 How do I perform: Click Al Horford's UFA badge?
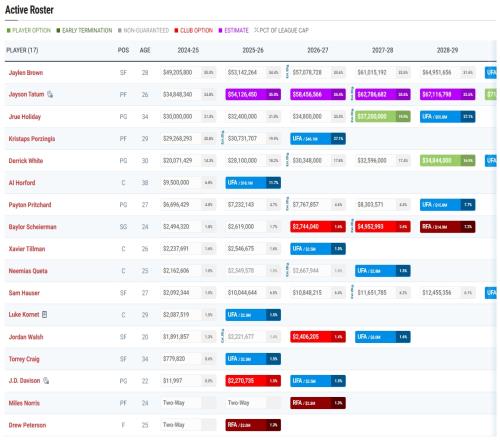[253, 182]
